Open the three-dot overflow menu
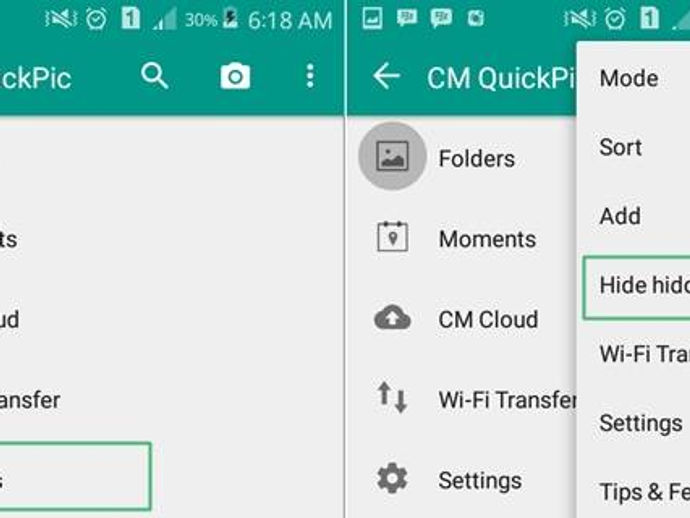Image resolution: width=690 pixels, height=518 pixels. (310, 76)
